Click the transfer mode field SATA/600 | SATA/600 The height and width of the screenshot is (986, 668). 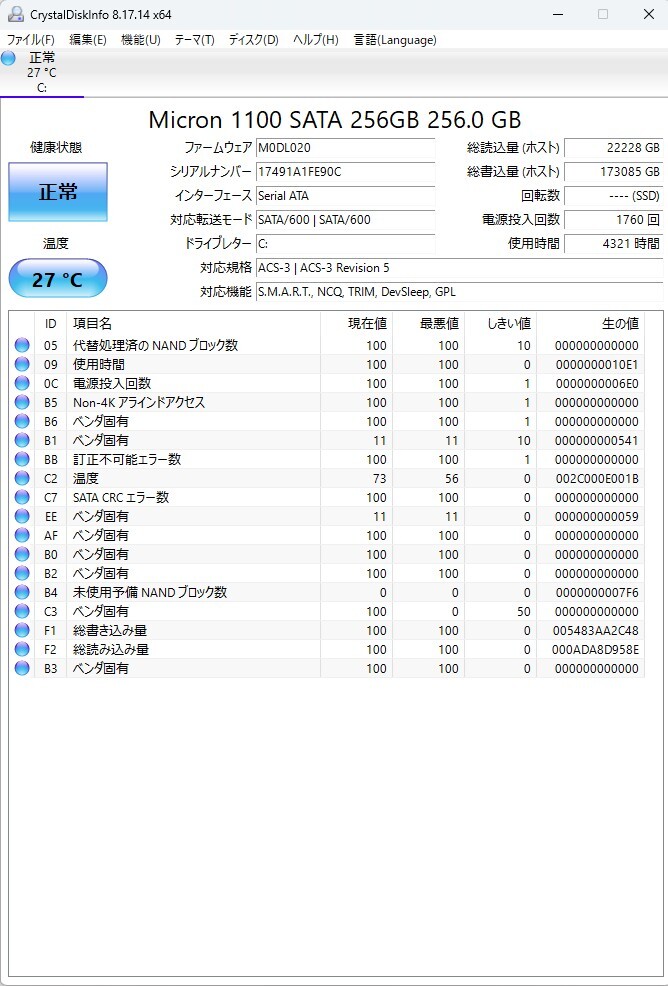point(345,219)
